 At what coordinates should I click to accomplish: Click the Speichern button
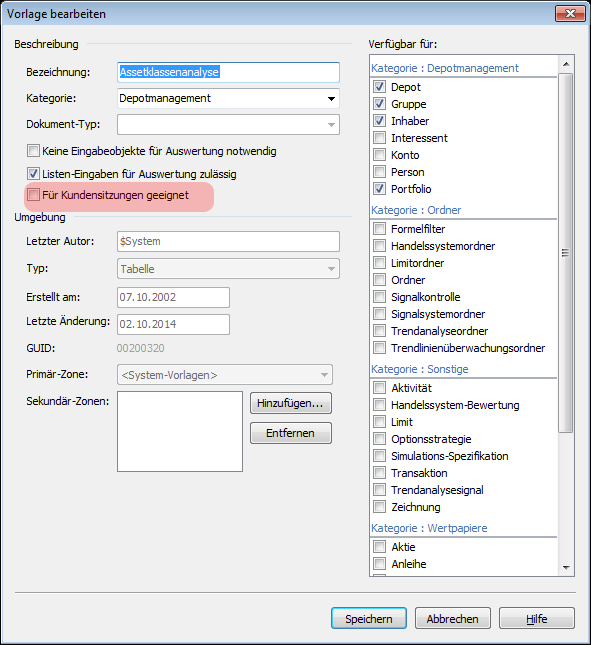(369, 618)
